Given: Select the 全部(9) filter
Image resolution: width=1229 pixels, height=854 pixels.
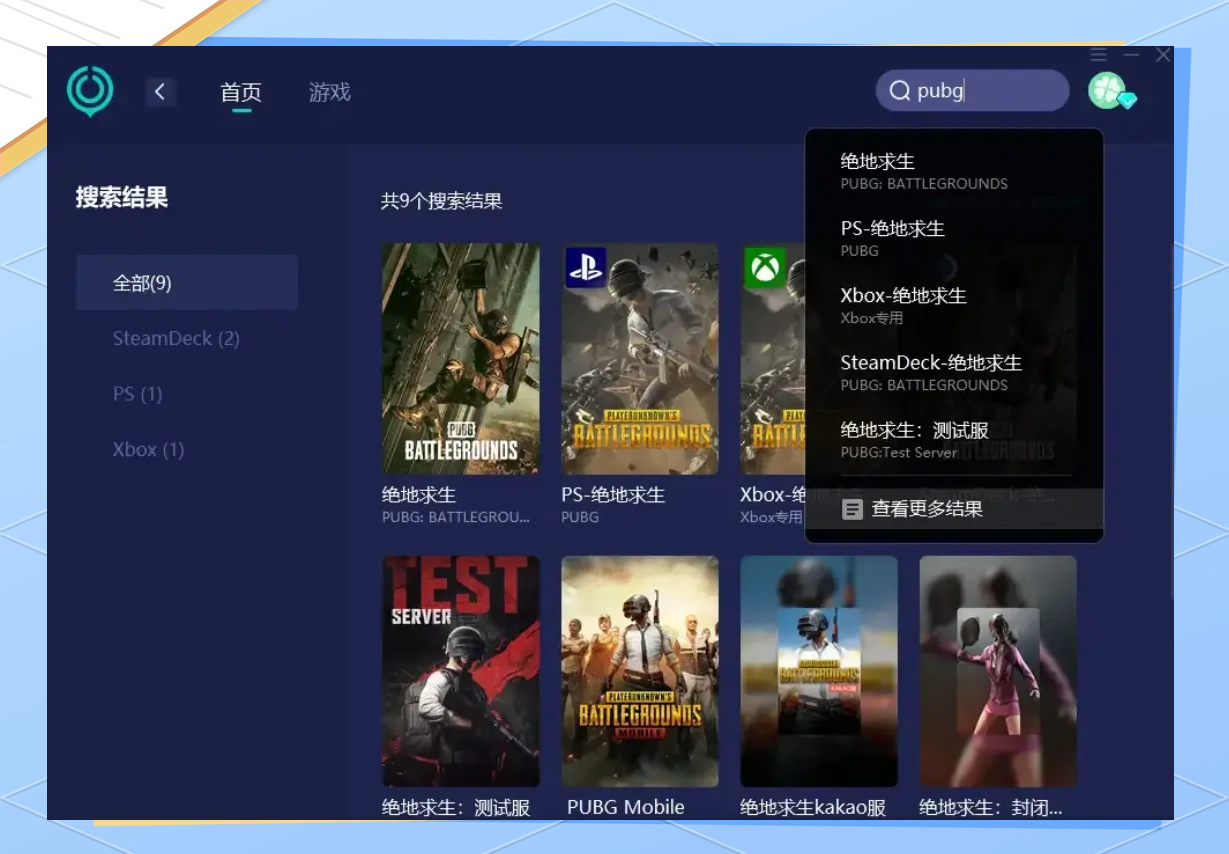Looking at the screenshot, I should (x=187, y=283).
